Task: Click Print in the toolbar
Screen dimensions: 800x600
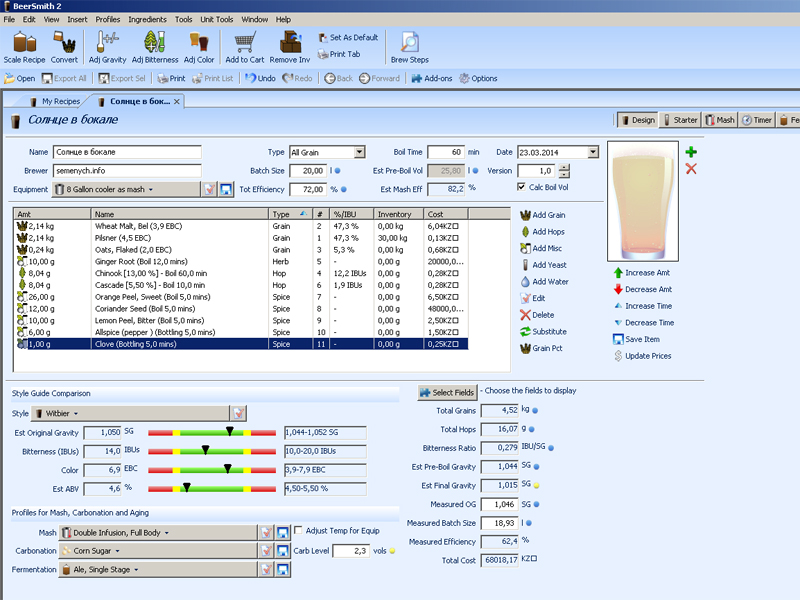Action: coord(171,79)
